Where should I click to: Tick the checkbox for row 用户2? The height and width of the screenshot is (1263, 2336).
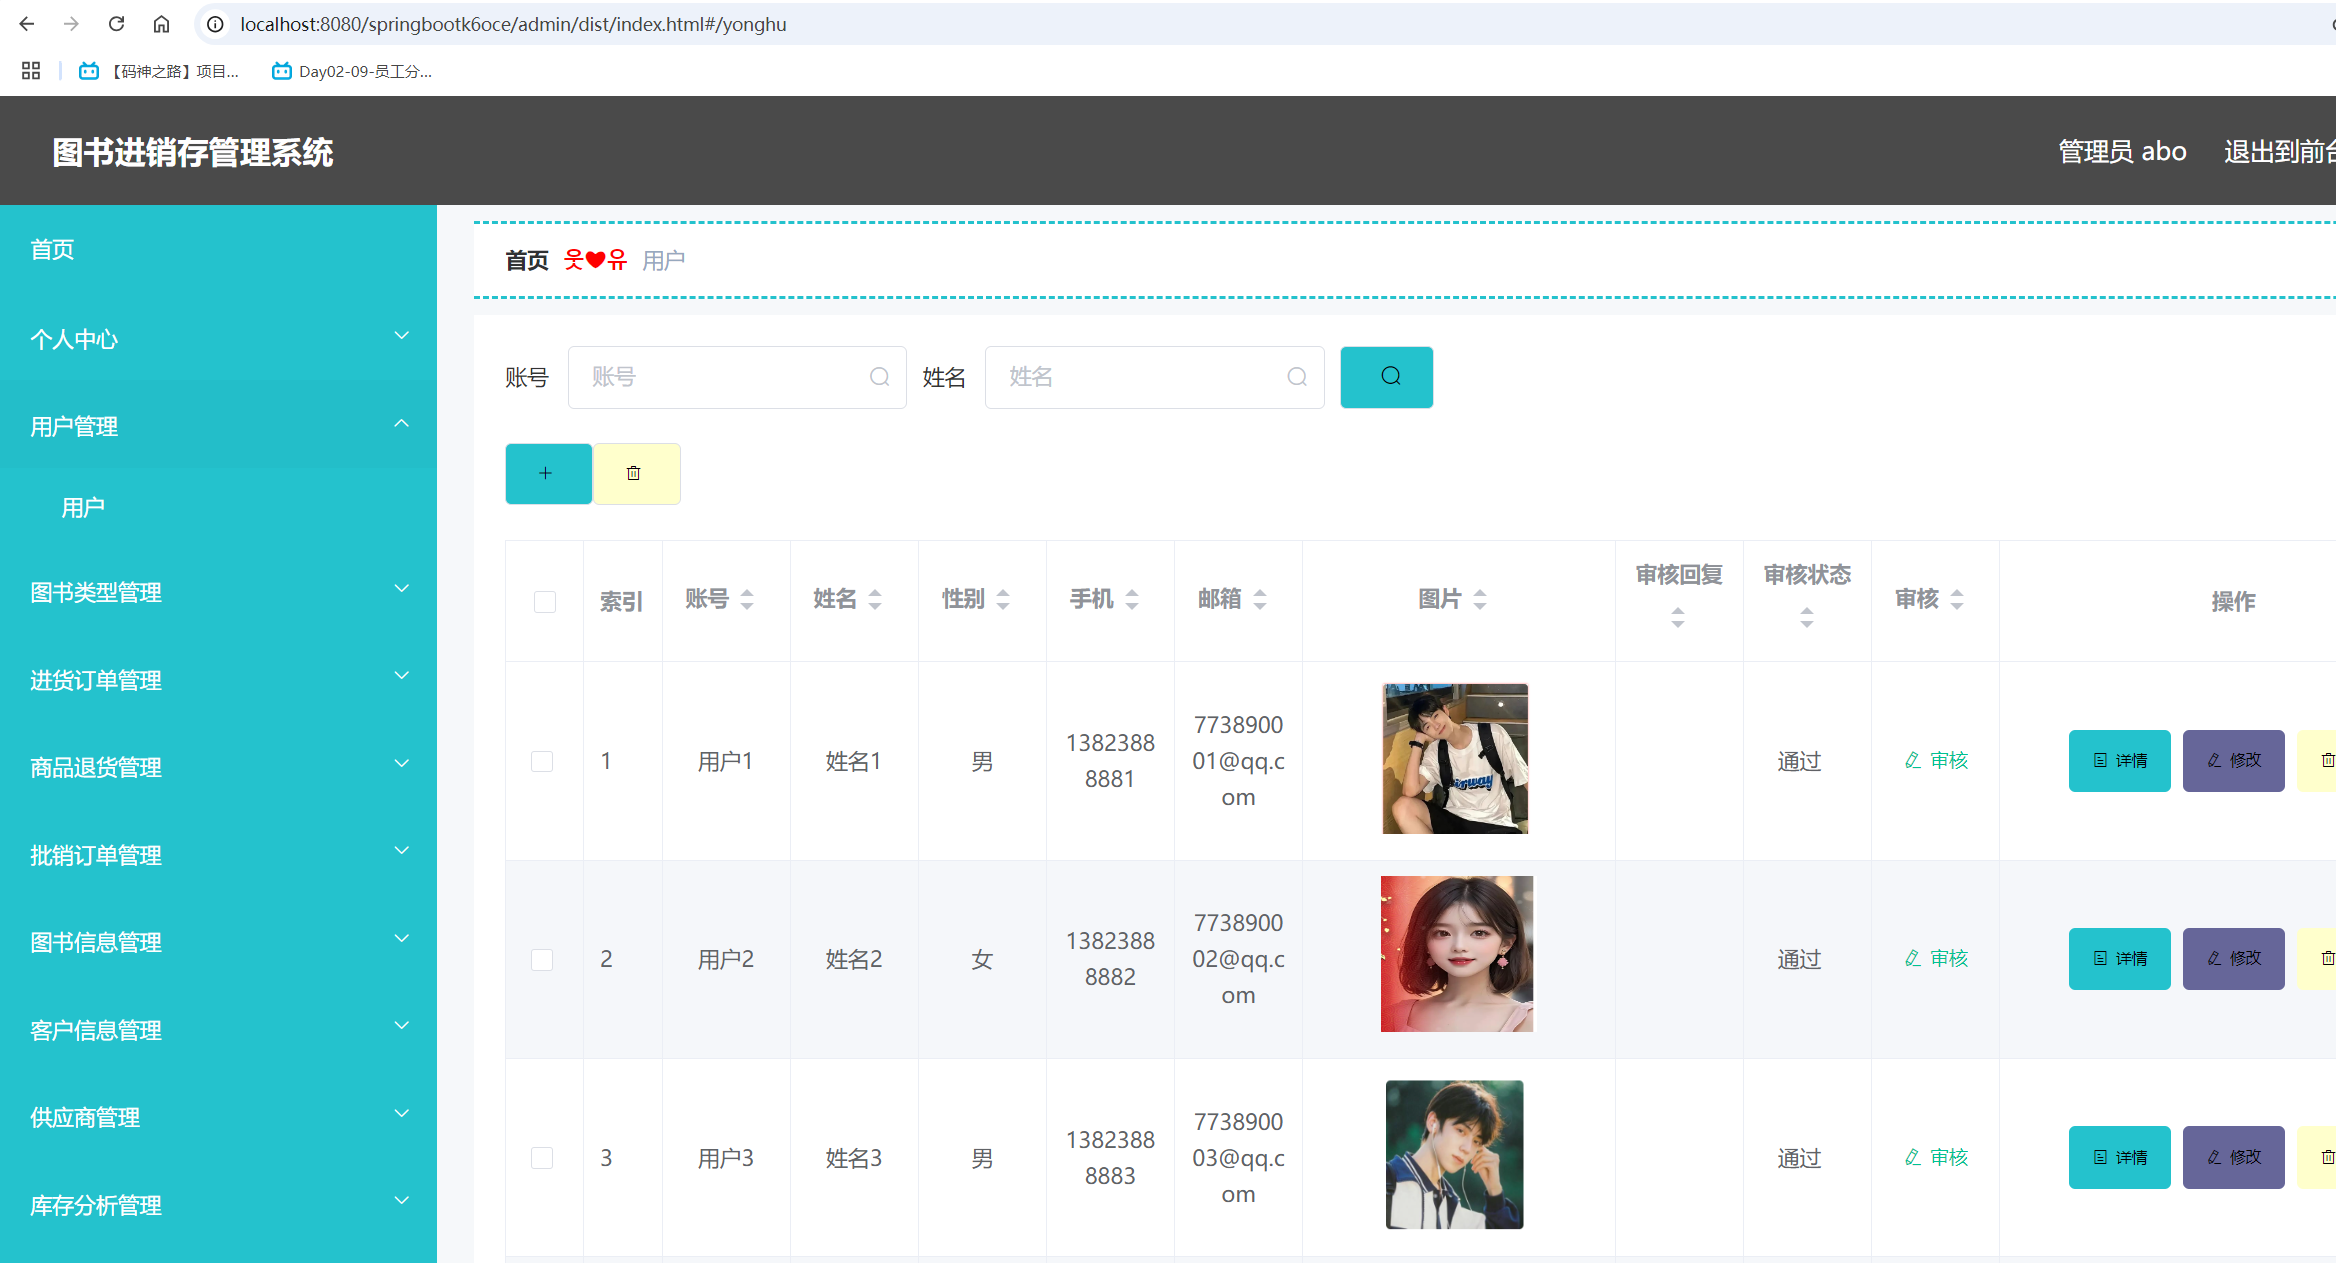[542, 960]
